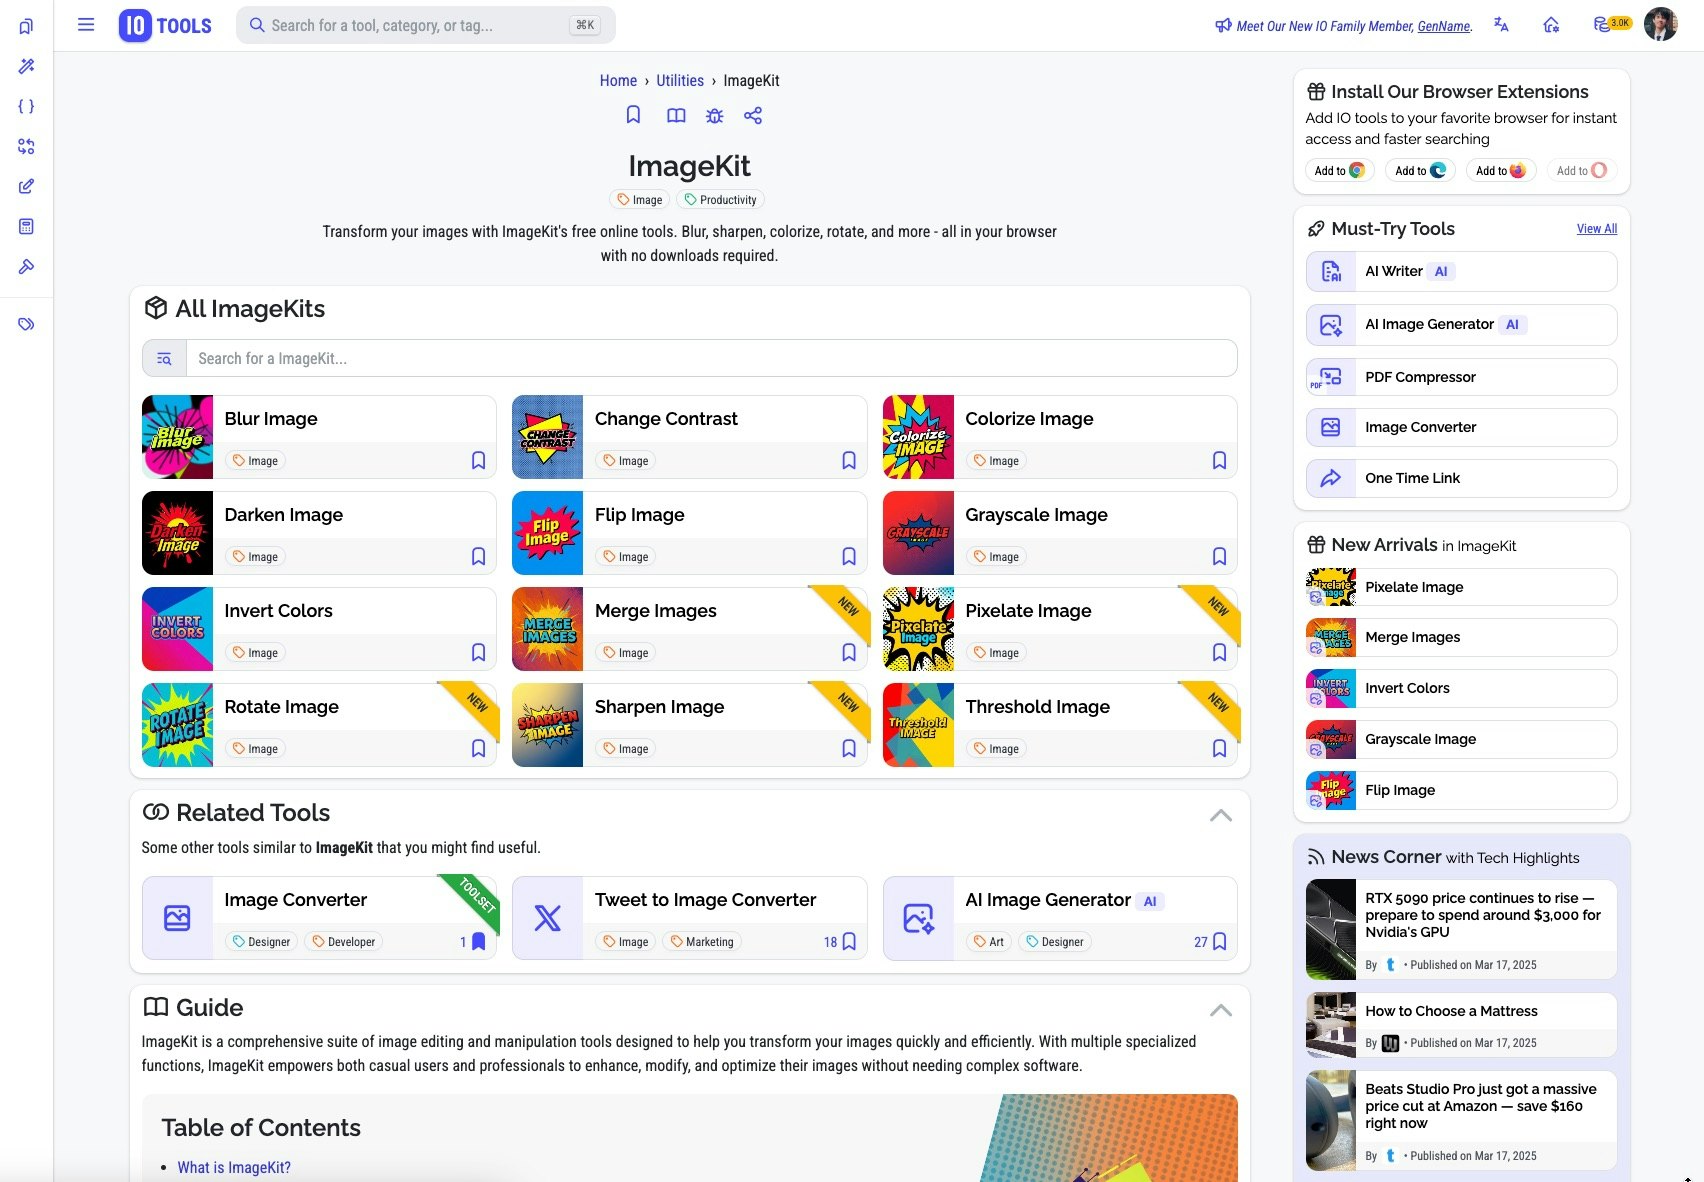Open the hamburger menu
This screenshot has width=1704, height=1182.
[x=85, y=24]
